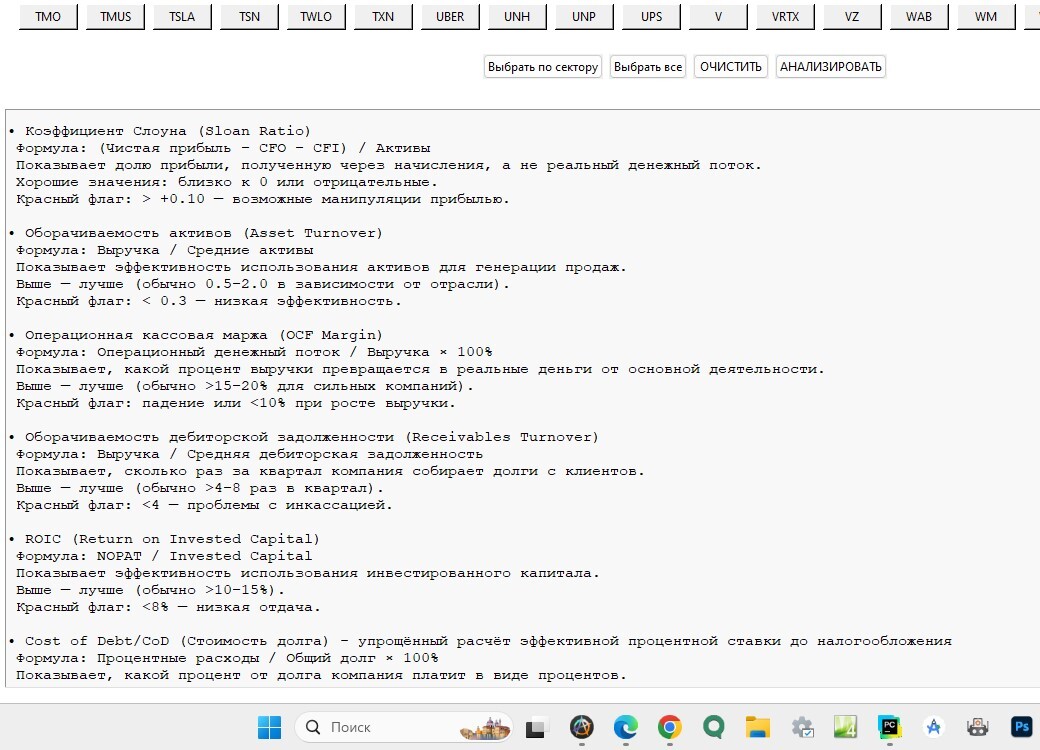Open the dark circular A-logo taskbar app
The width and height of the screenshot is (1040, 750).
click(x=582, y=727)
